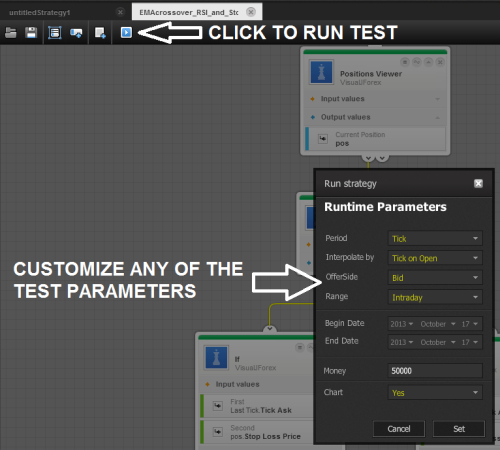This screenshot has height=450, width=500.
Task: Click the Set button
Action: coord(459,429)
